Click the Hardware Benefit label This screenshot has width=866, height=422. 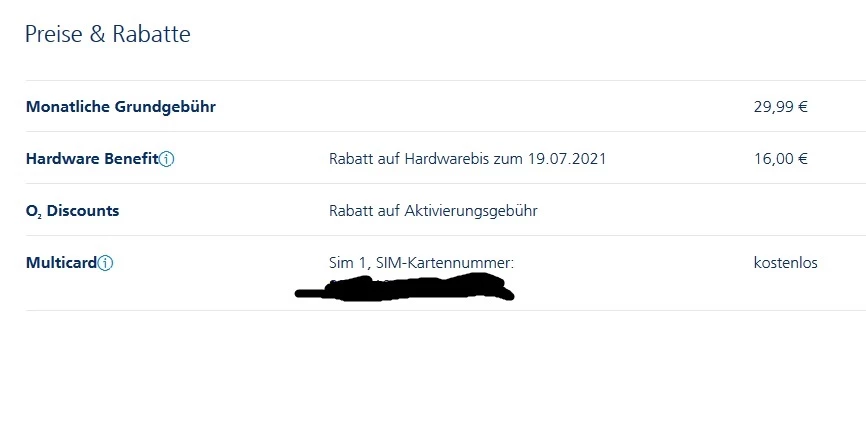click(x=92, y=159)
